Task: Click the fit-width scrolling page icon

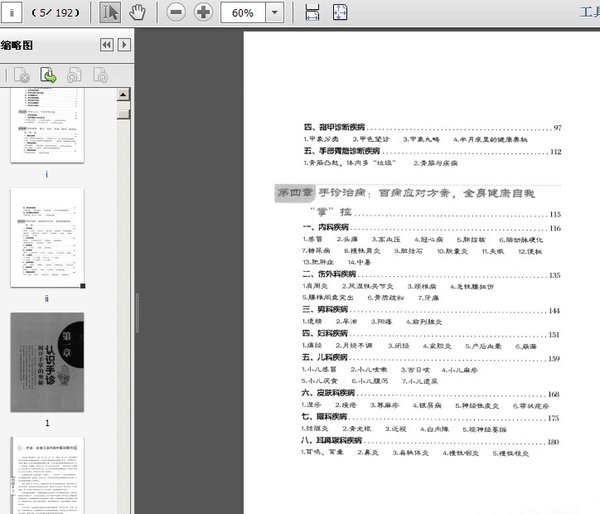Action: (313, 13)
